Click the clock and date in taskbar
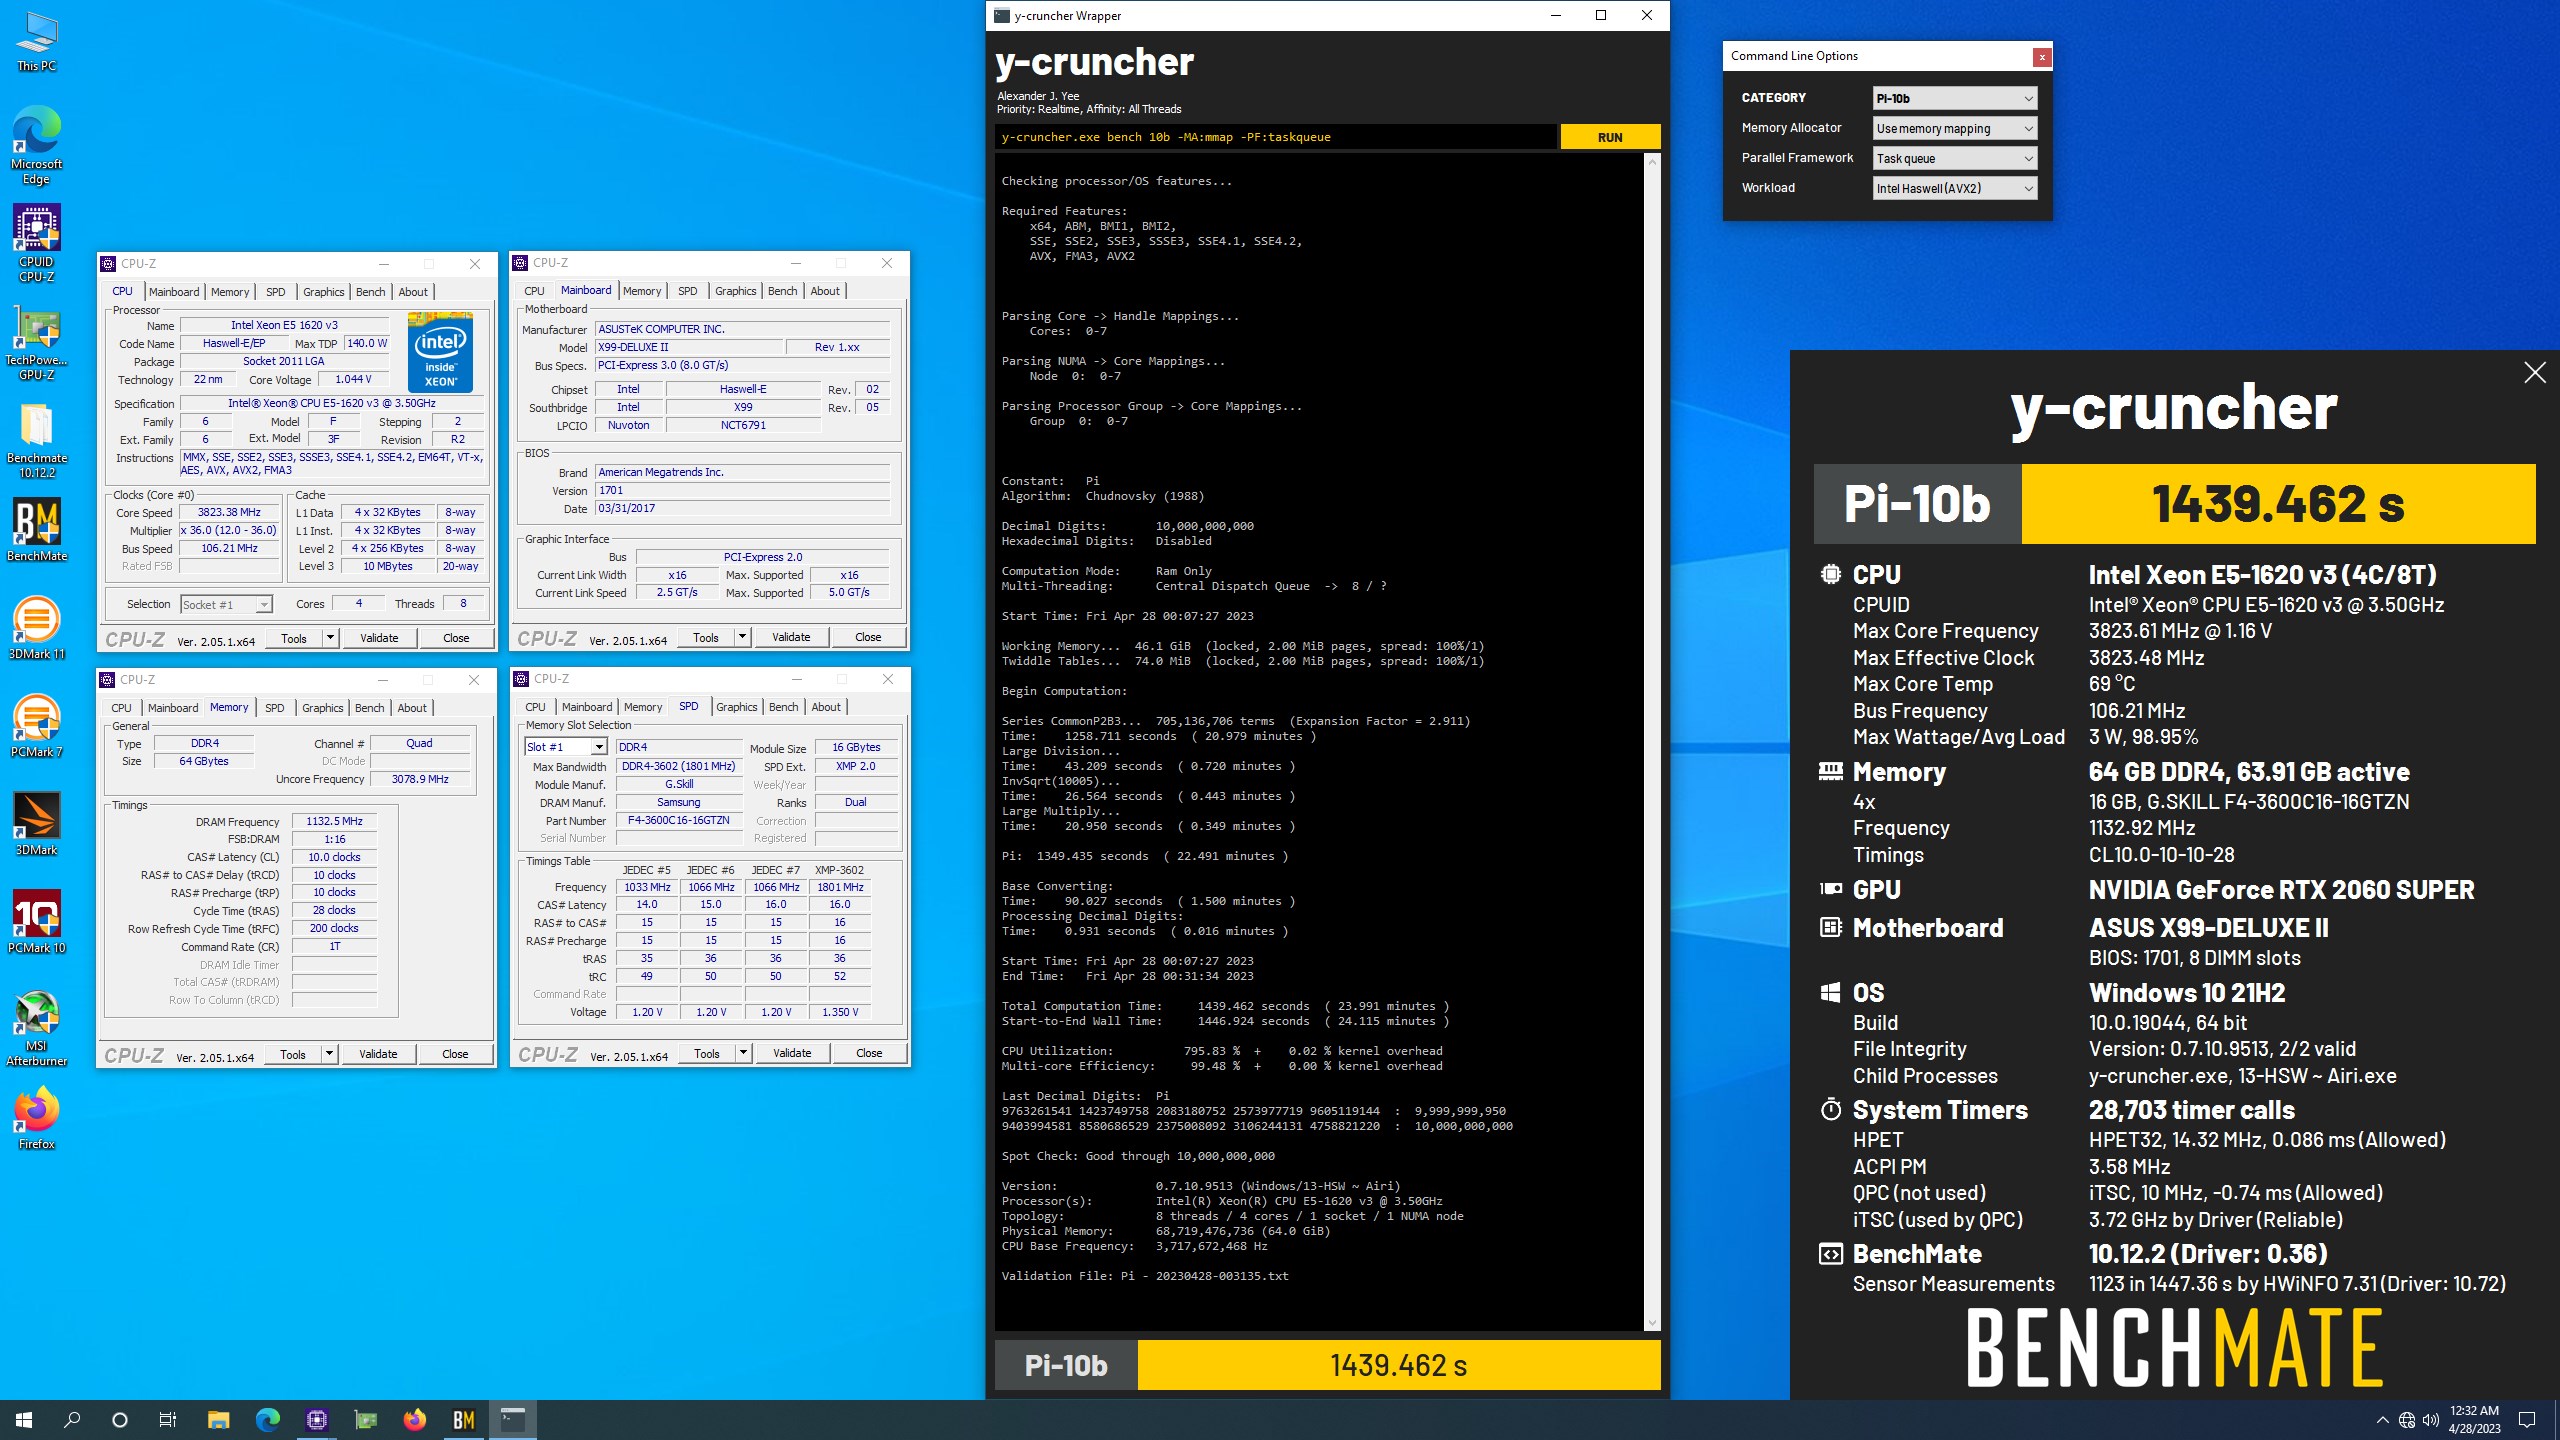This screenshot has height=1440, width=2560. point(2474,1420)
